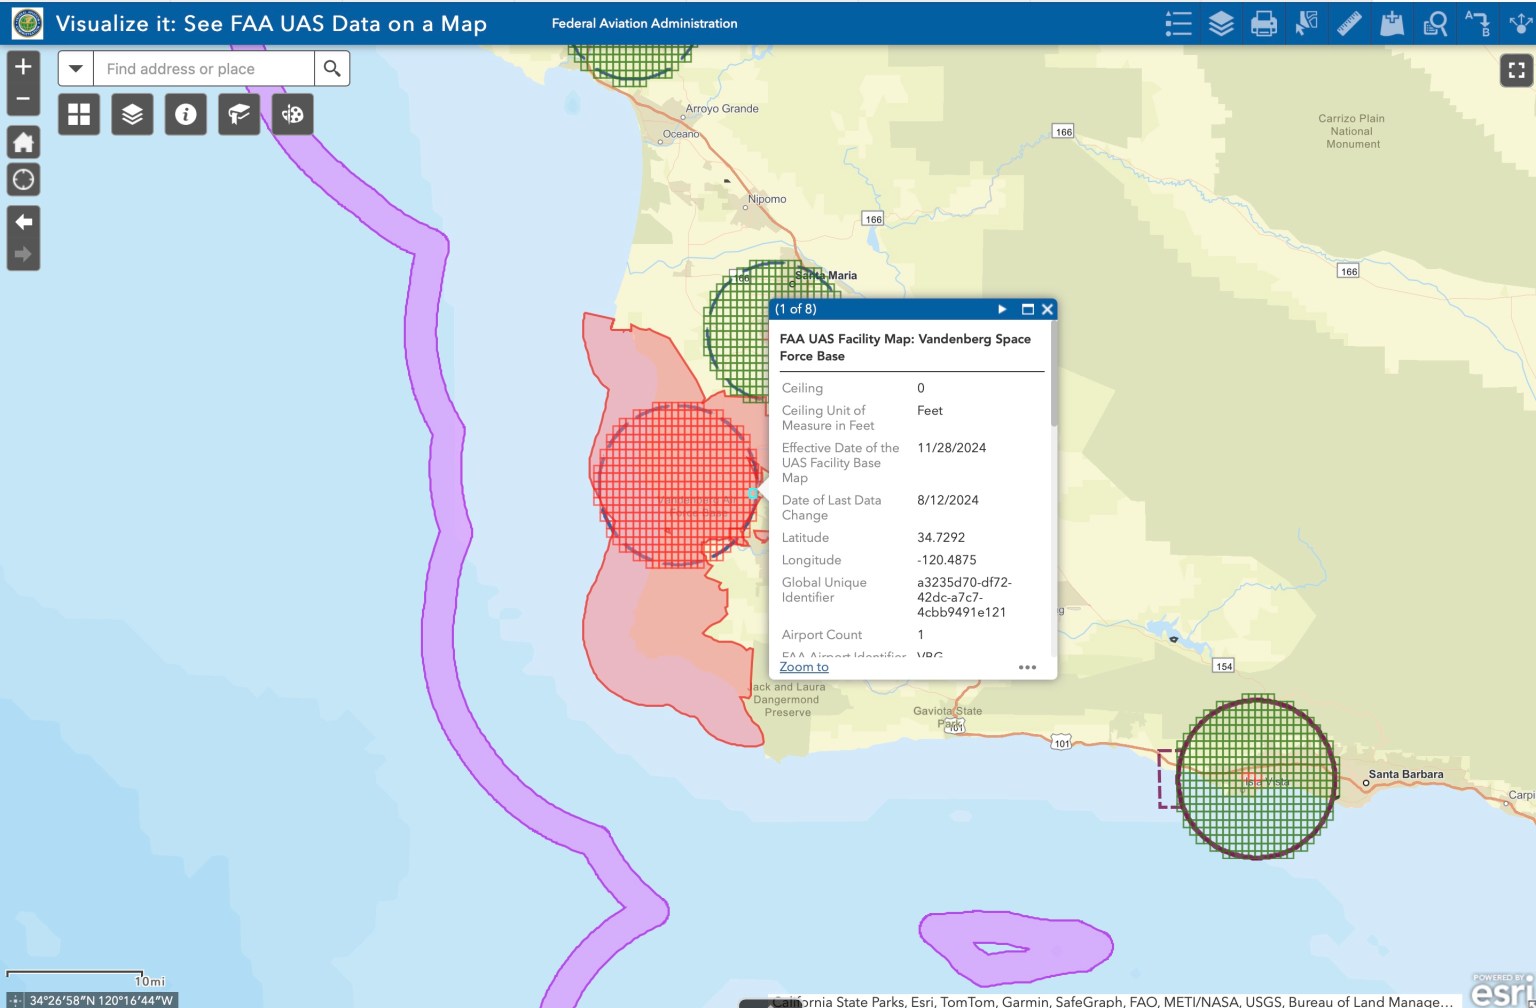Open the Share widget

click(1520, 23)
